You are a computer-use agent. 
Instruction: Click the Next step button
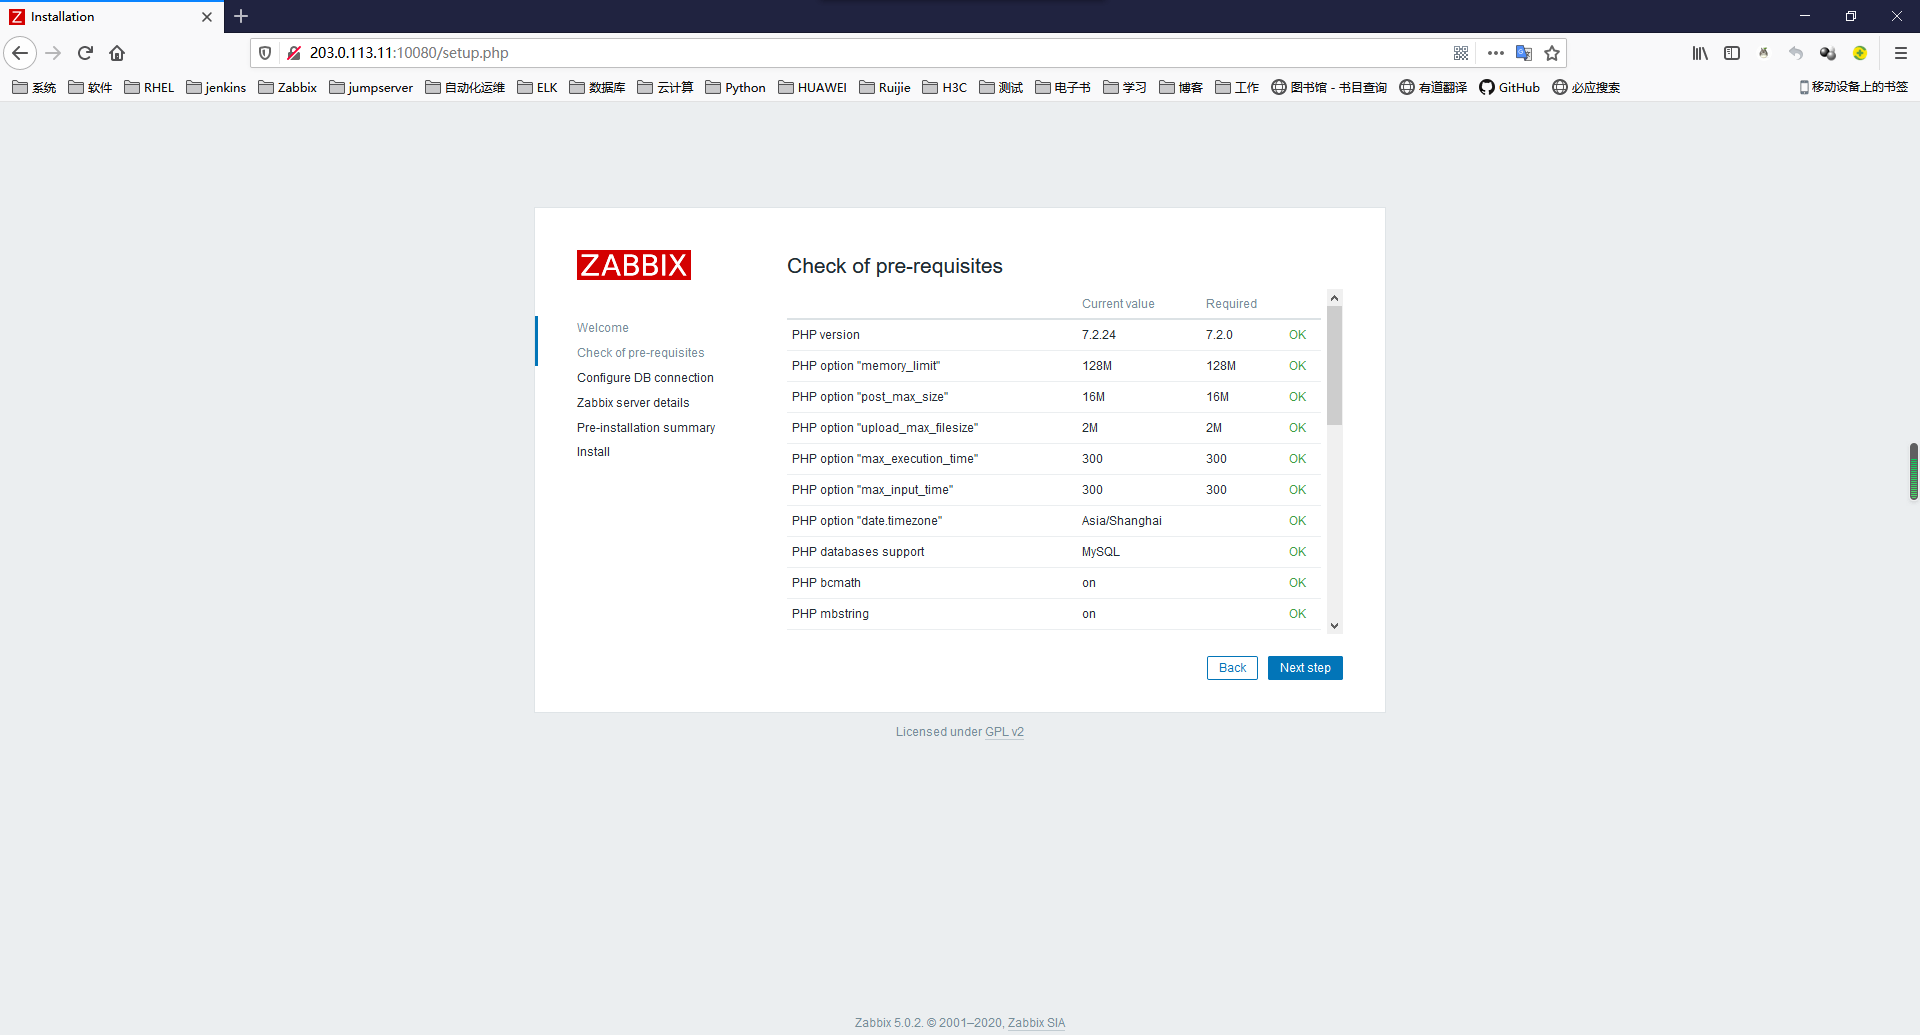(x=1305, y=668)
